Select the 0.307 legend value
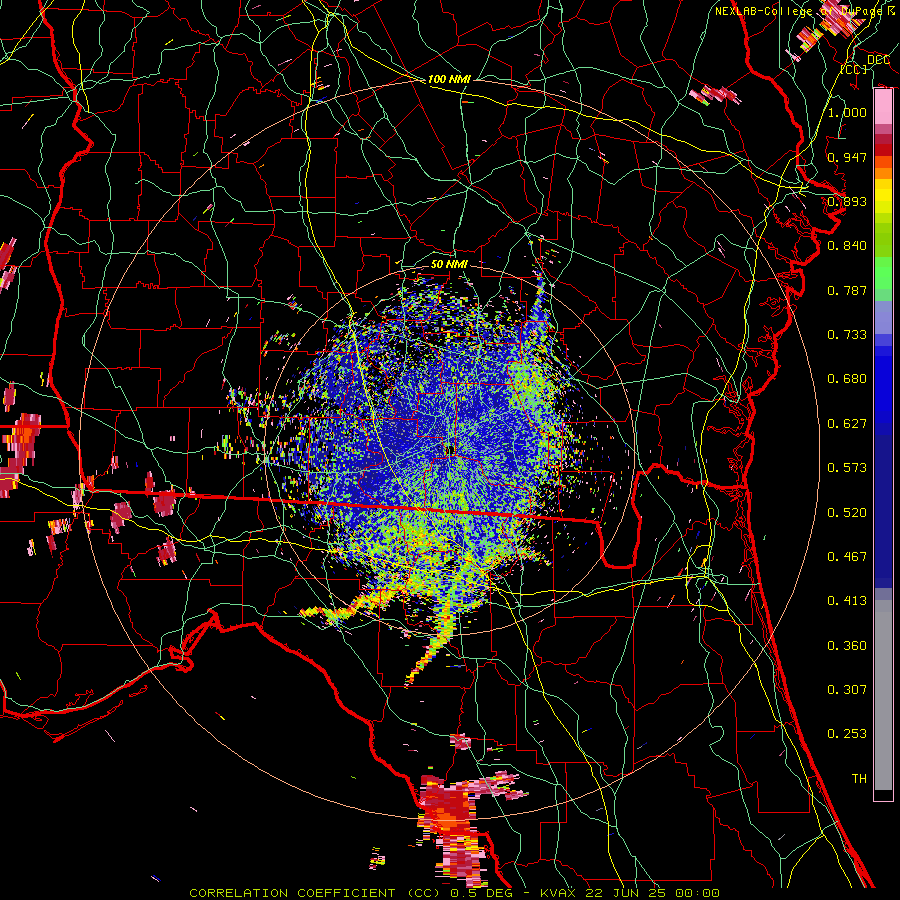This screenshot has width=900, height=900. click(847, 689)
